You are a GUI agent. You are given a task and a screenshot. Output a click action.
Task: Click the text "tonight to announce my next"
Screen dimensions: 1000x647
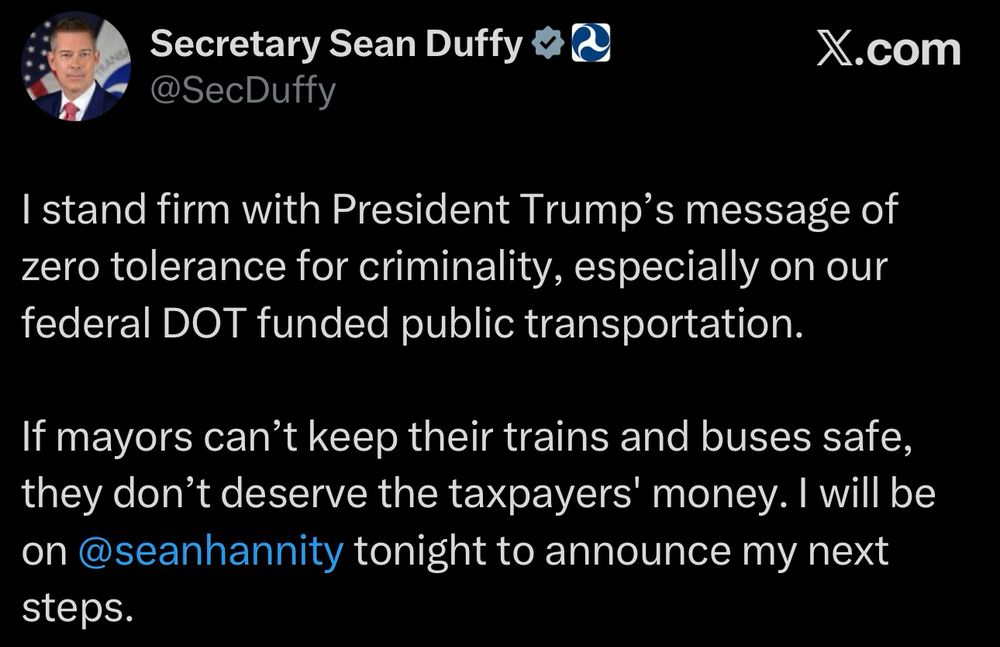coord(621,551)
